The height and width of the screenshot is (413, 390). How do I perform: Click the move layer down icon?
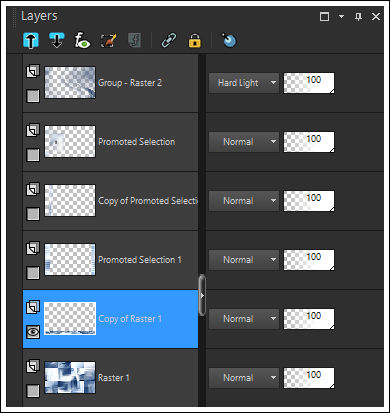tap(56, 41)
